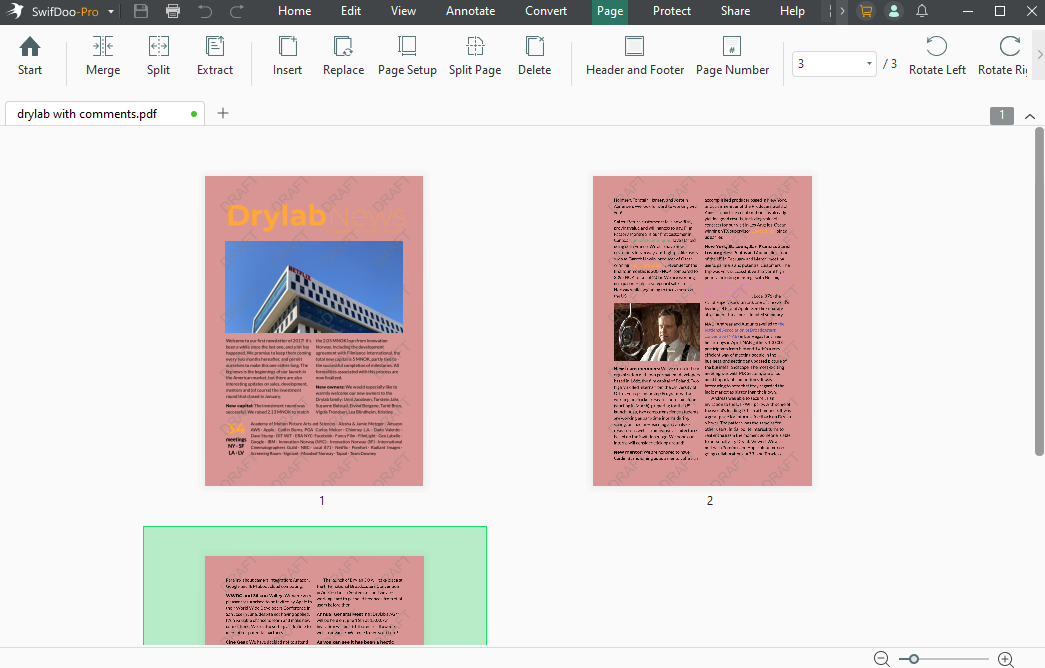The height and width of the screenshot is (668, 1045).
Task: Open the notifications bell
Action: pos(922,11)
